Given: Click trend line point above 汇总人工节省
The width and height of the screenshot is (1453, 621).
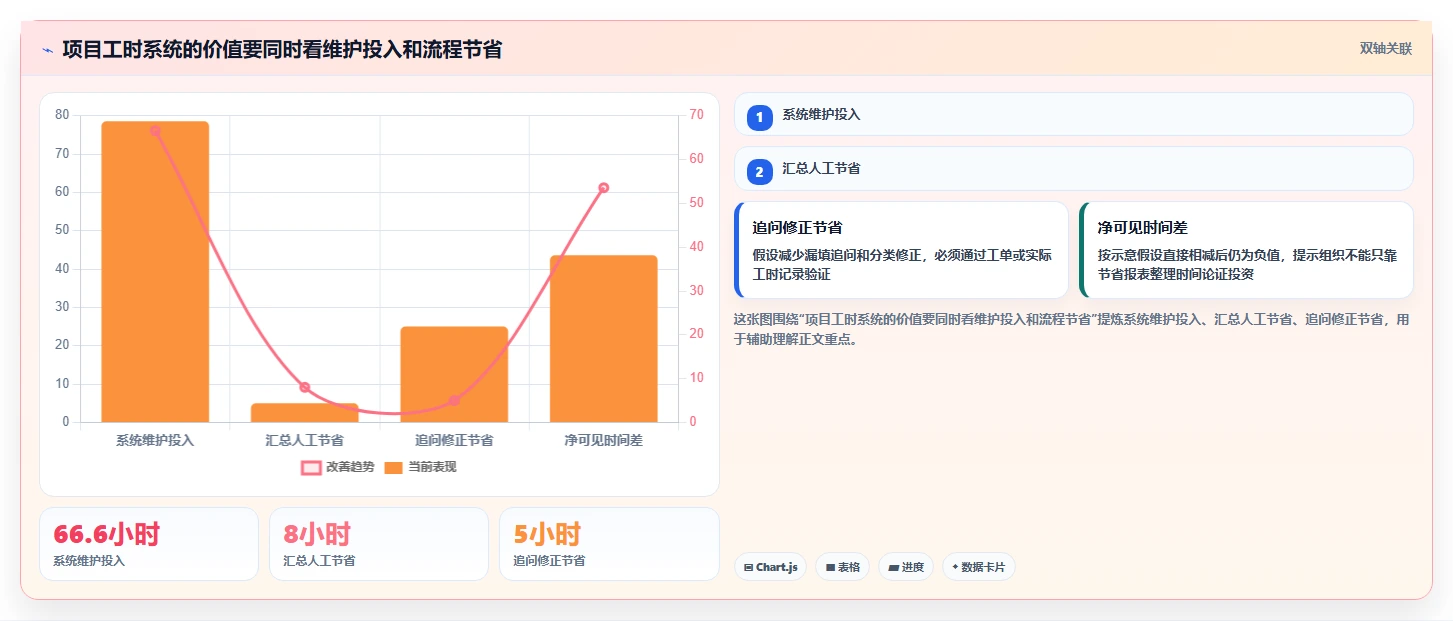Looking at the screenshot, I should 305,387.
